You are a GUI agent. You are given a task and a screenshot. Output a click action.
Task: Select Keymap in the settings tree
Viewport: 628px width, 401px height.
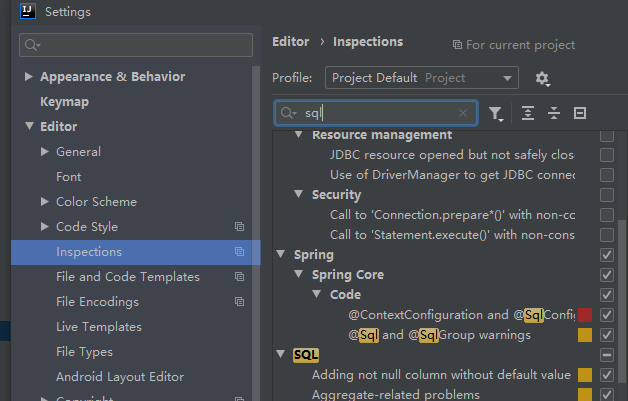pos(64,102)
